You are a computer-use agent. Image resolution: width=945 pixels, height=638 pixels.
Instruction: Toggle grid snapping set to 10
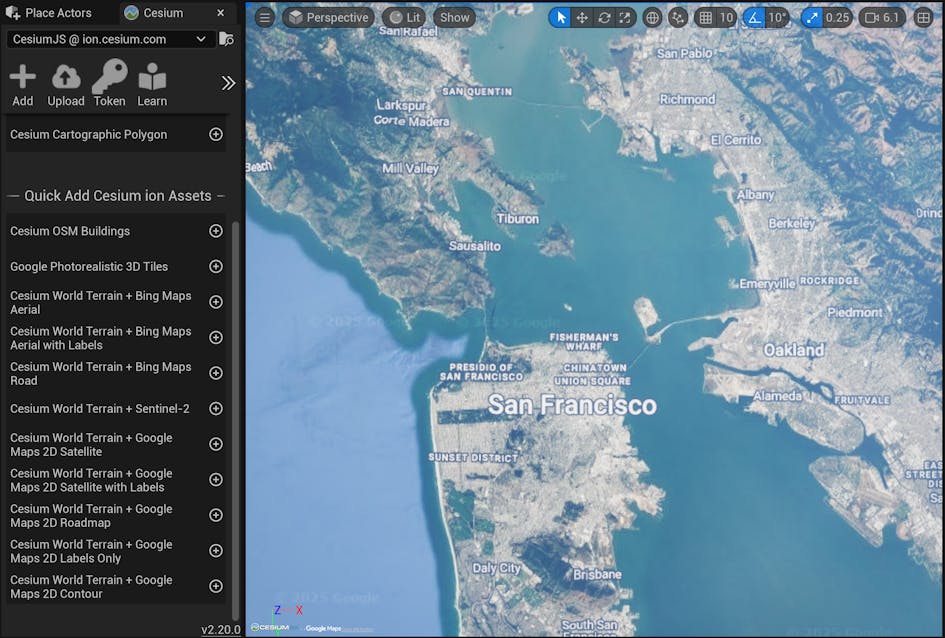pyautogui.click(x=716, y=17)
